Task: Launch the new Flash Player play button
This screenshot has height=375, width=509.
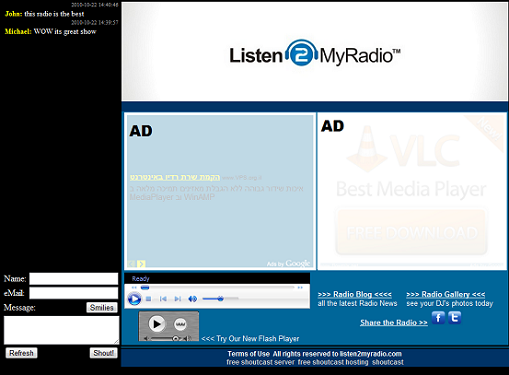Action: coord(157,324)
